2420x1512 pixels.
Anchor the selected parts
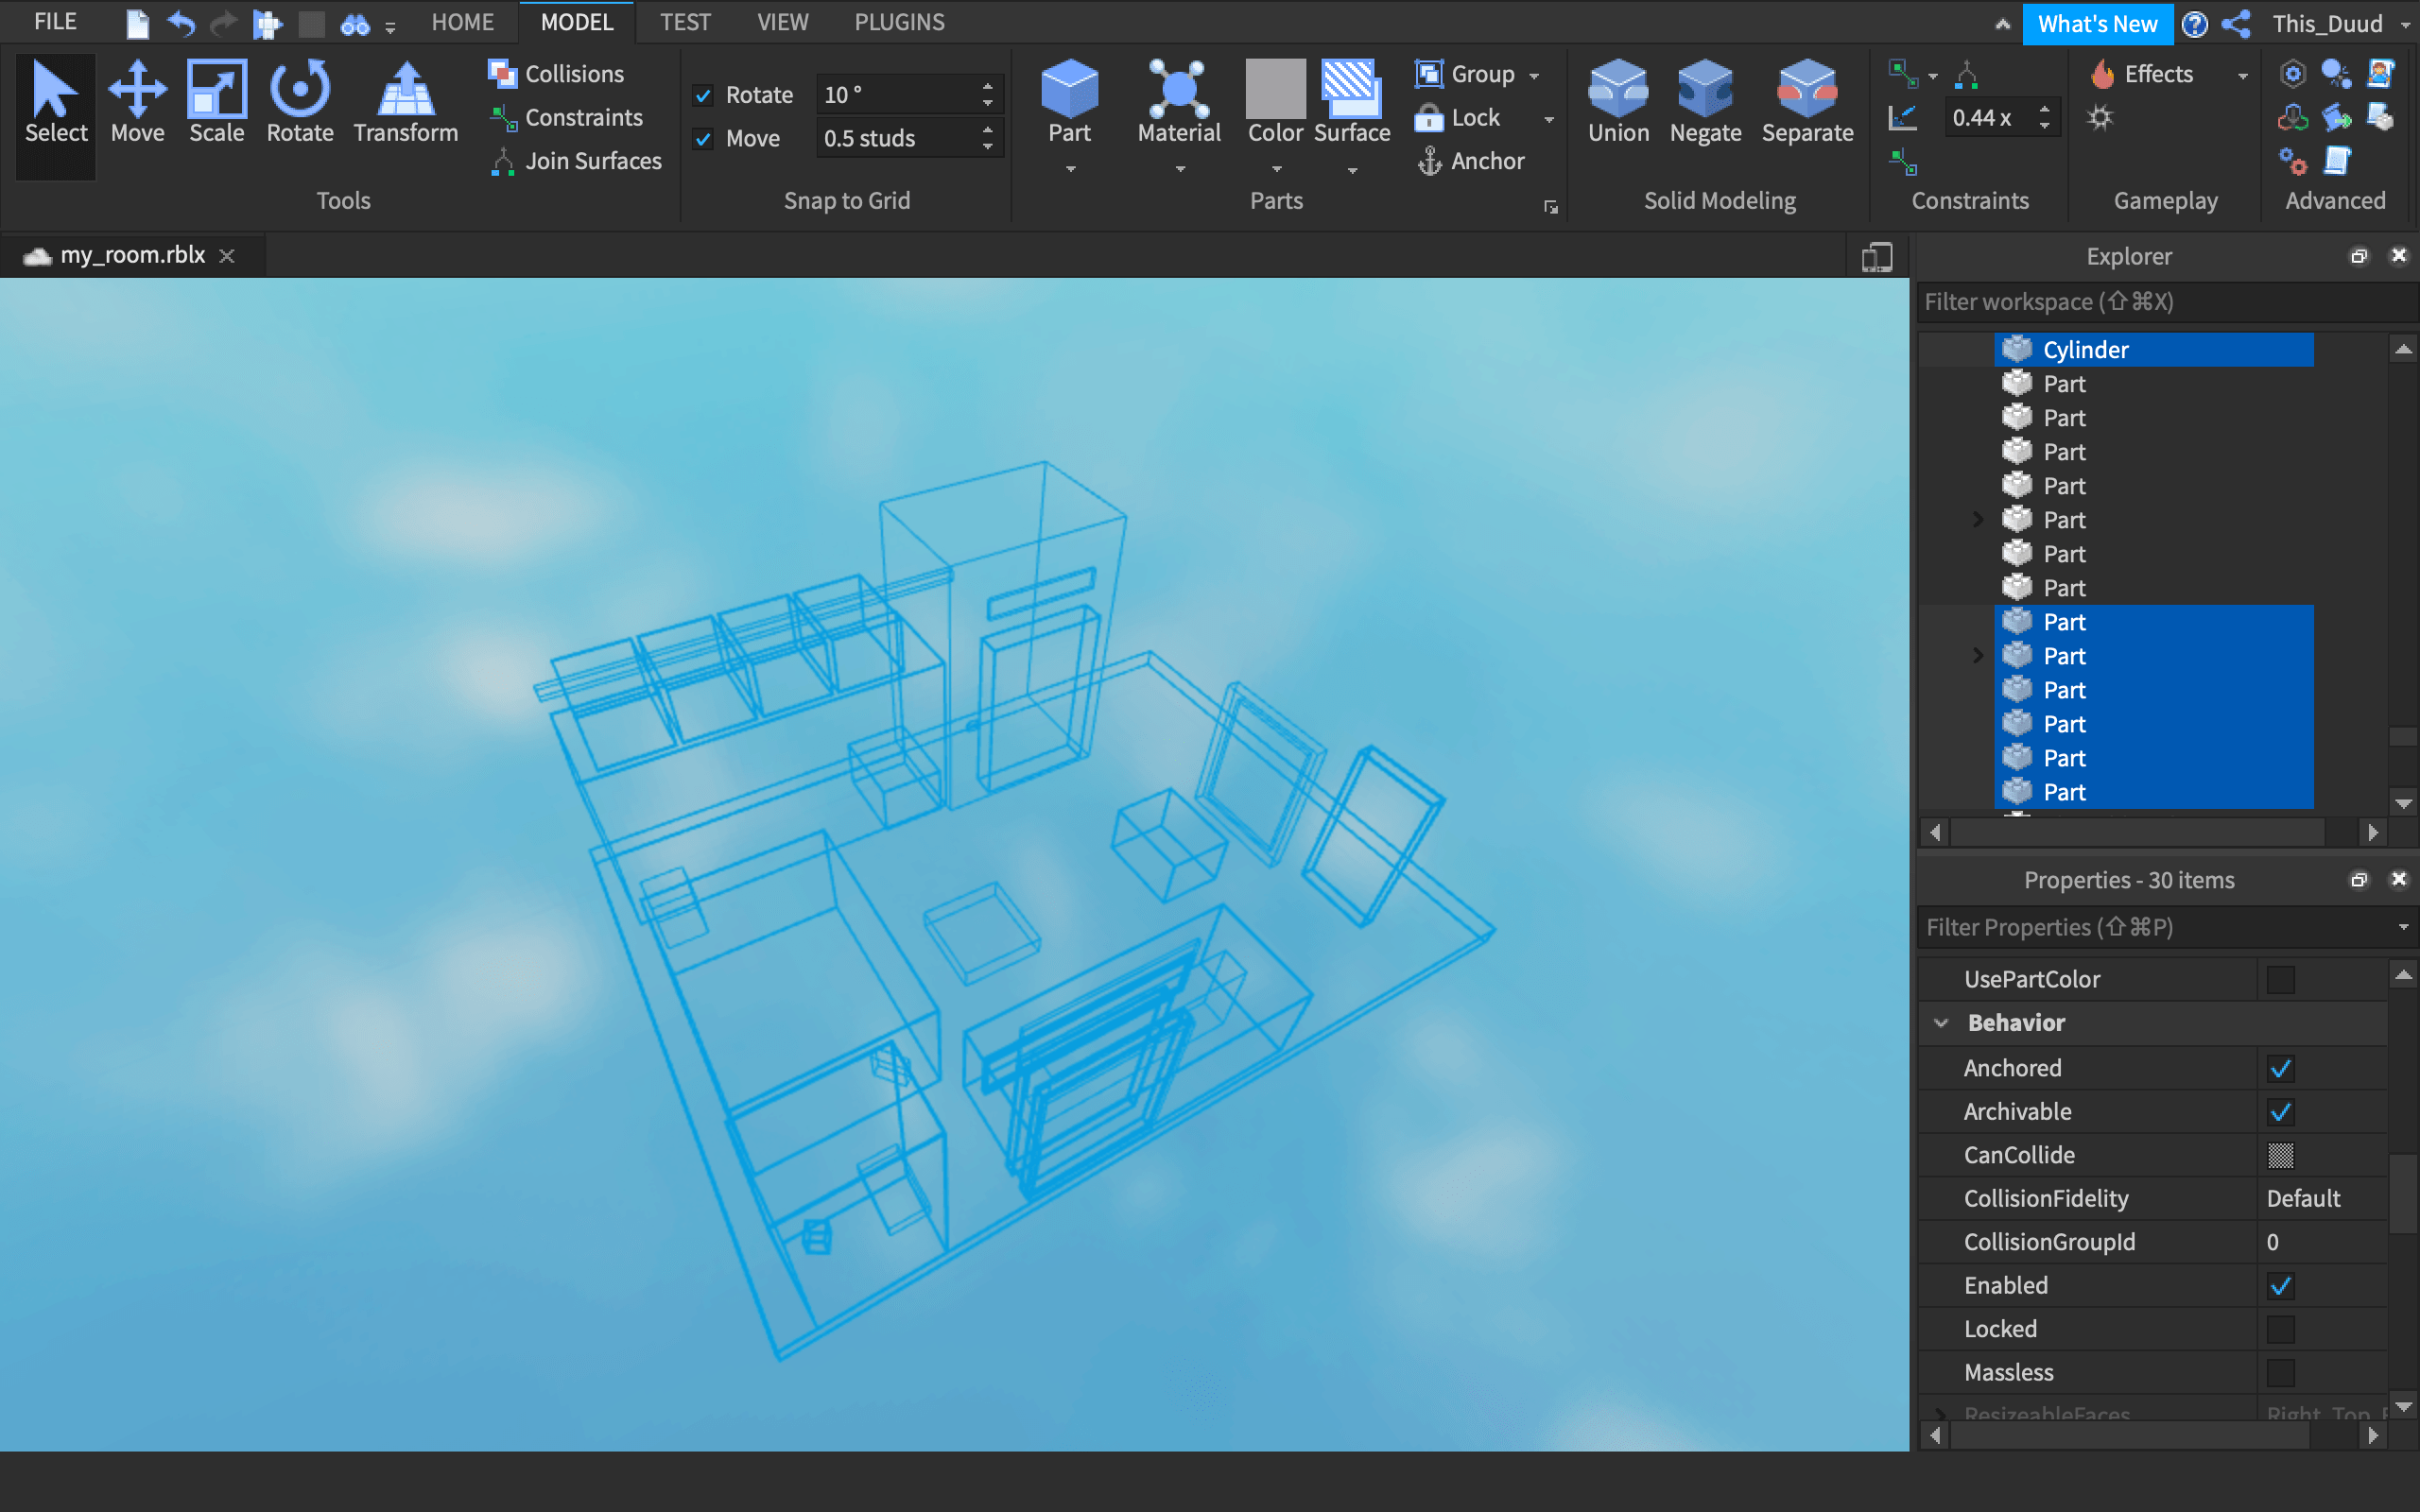(1471, 161)
